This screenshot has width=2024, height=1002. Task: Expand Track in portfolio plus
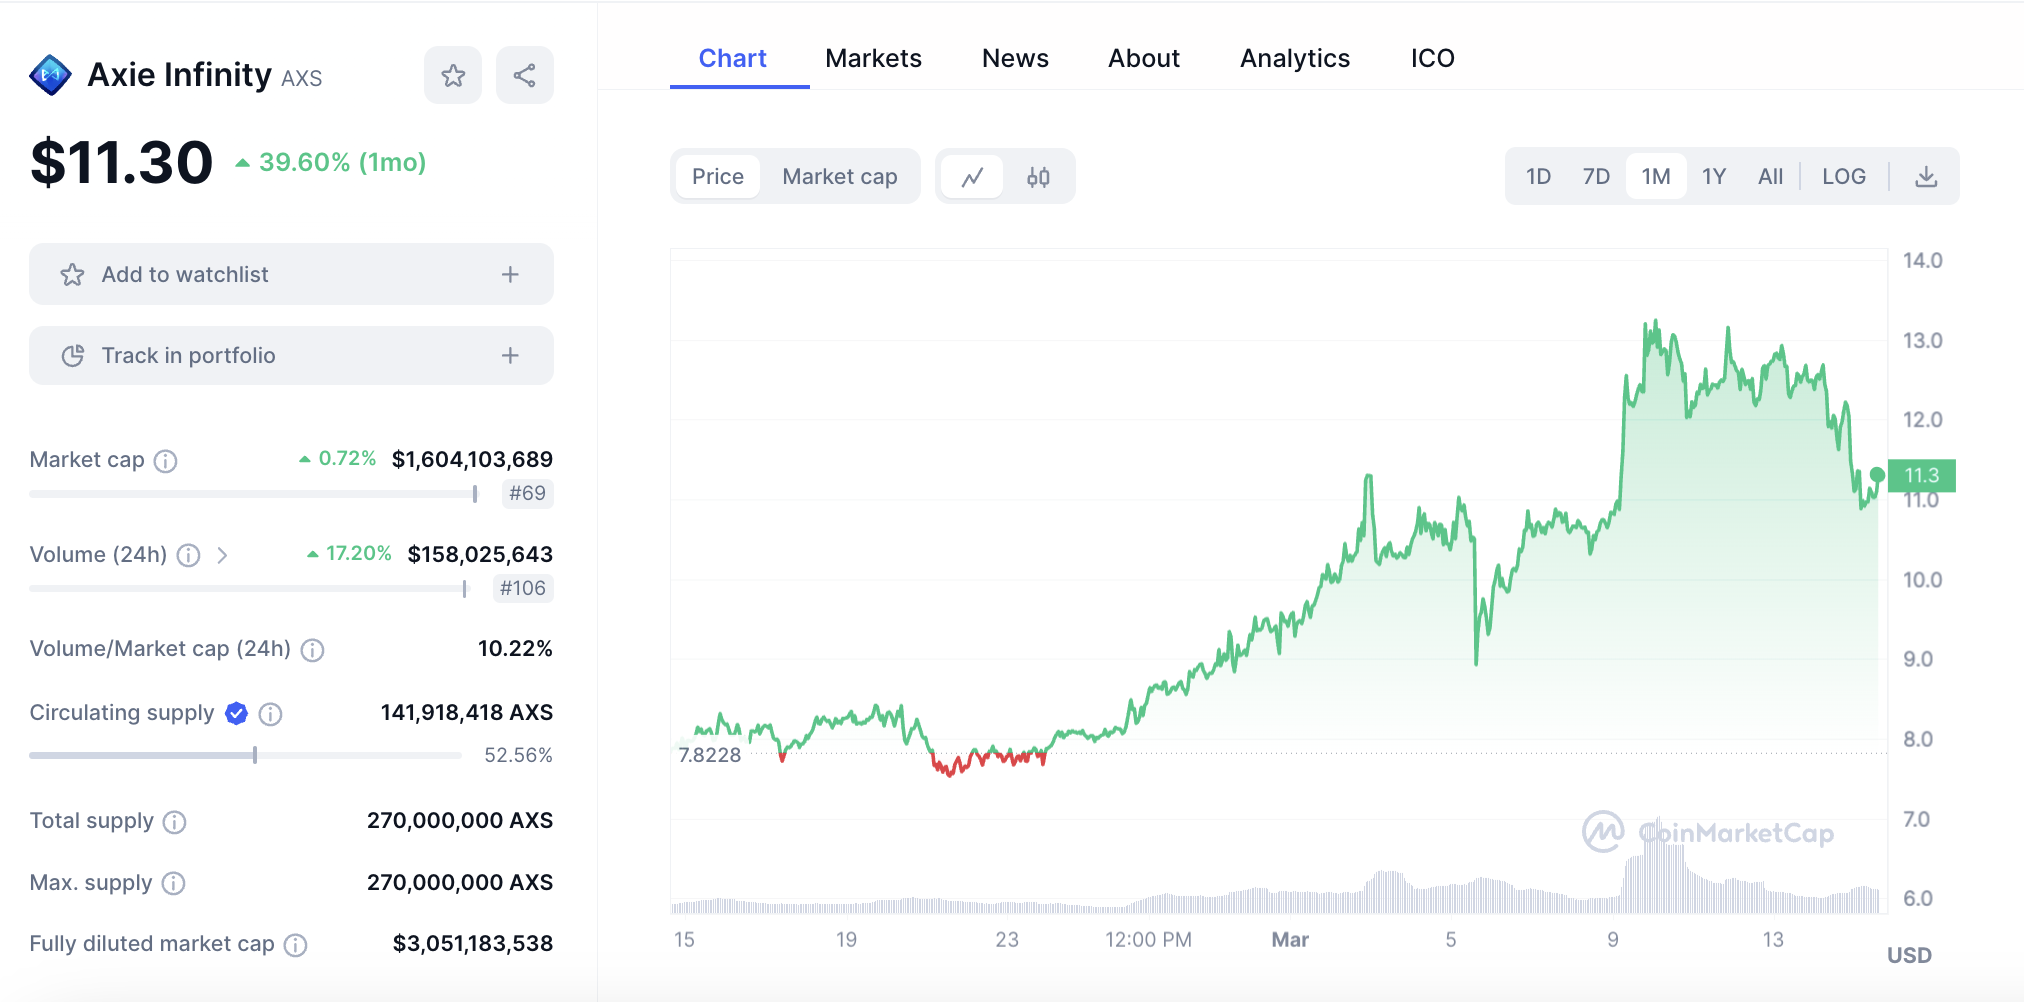[x=510, y=356]
